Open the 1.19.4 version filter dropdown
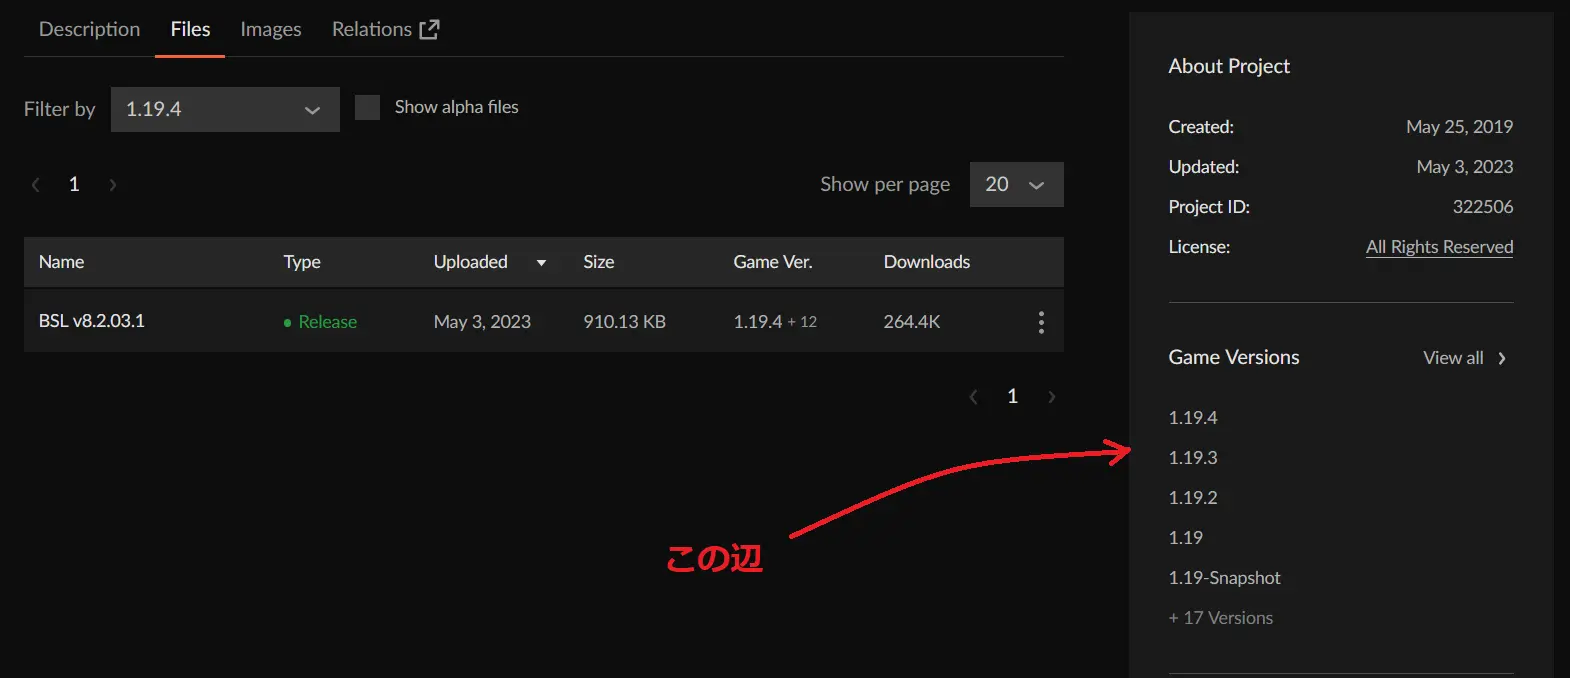Viewport: 1570px width, 678px height. click(x=225, y=109)
